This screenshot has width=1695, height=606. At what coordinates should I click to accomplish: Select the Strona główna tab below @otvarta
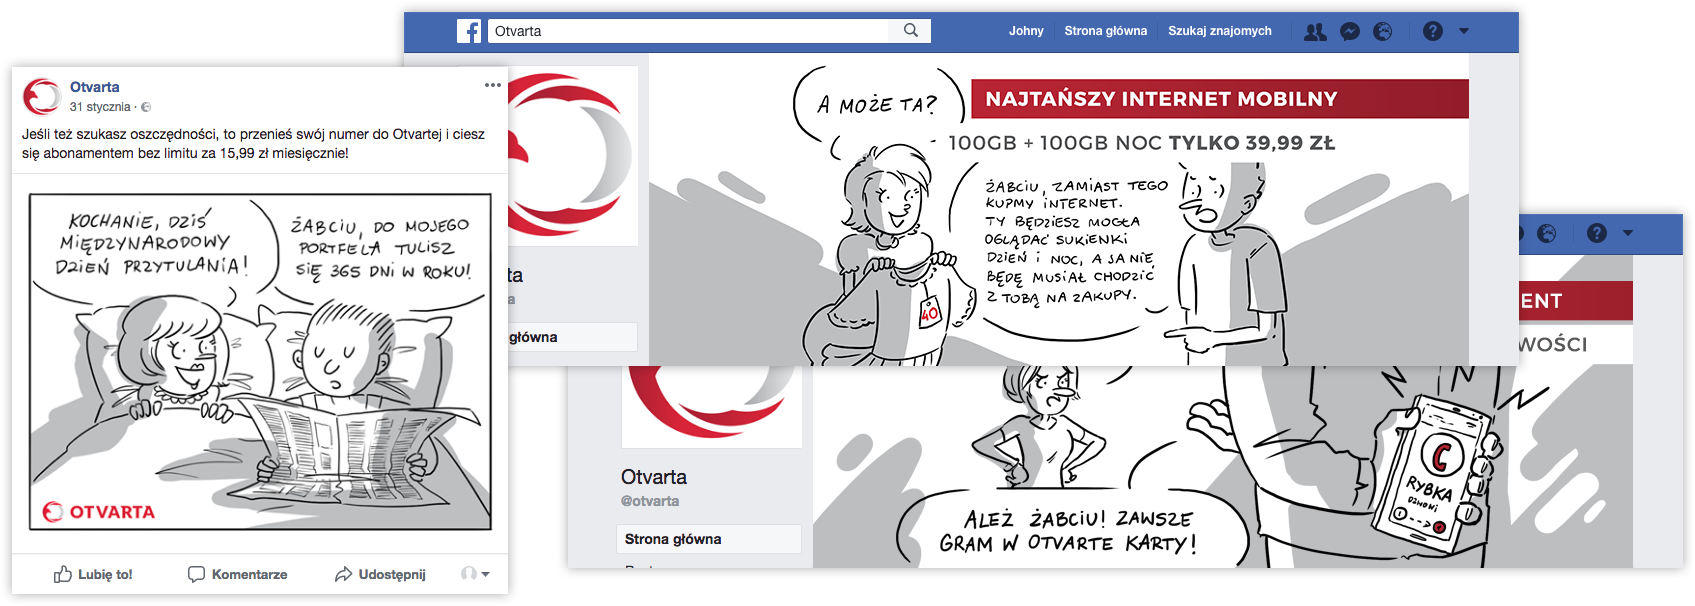(709, 539)
